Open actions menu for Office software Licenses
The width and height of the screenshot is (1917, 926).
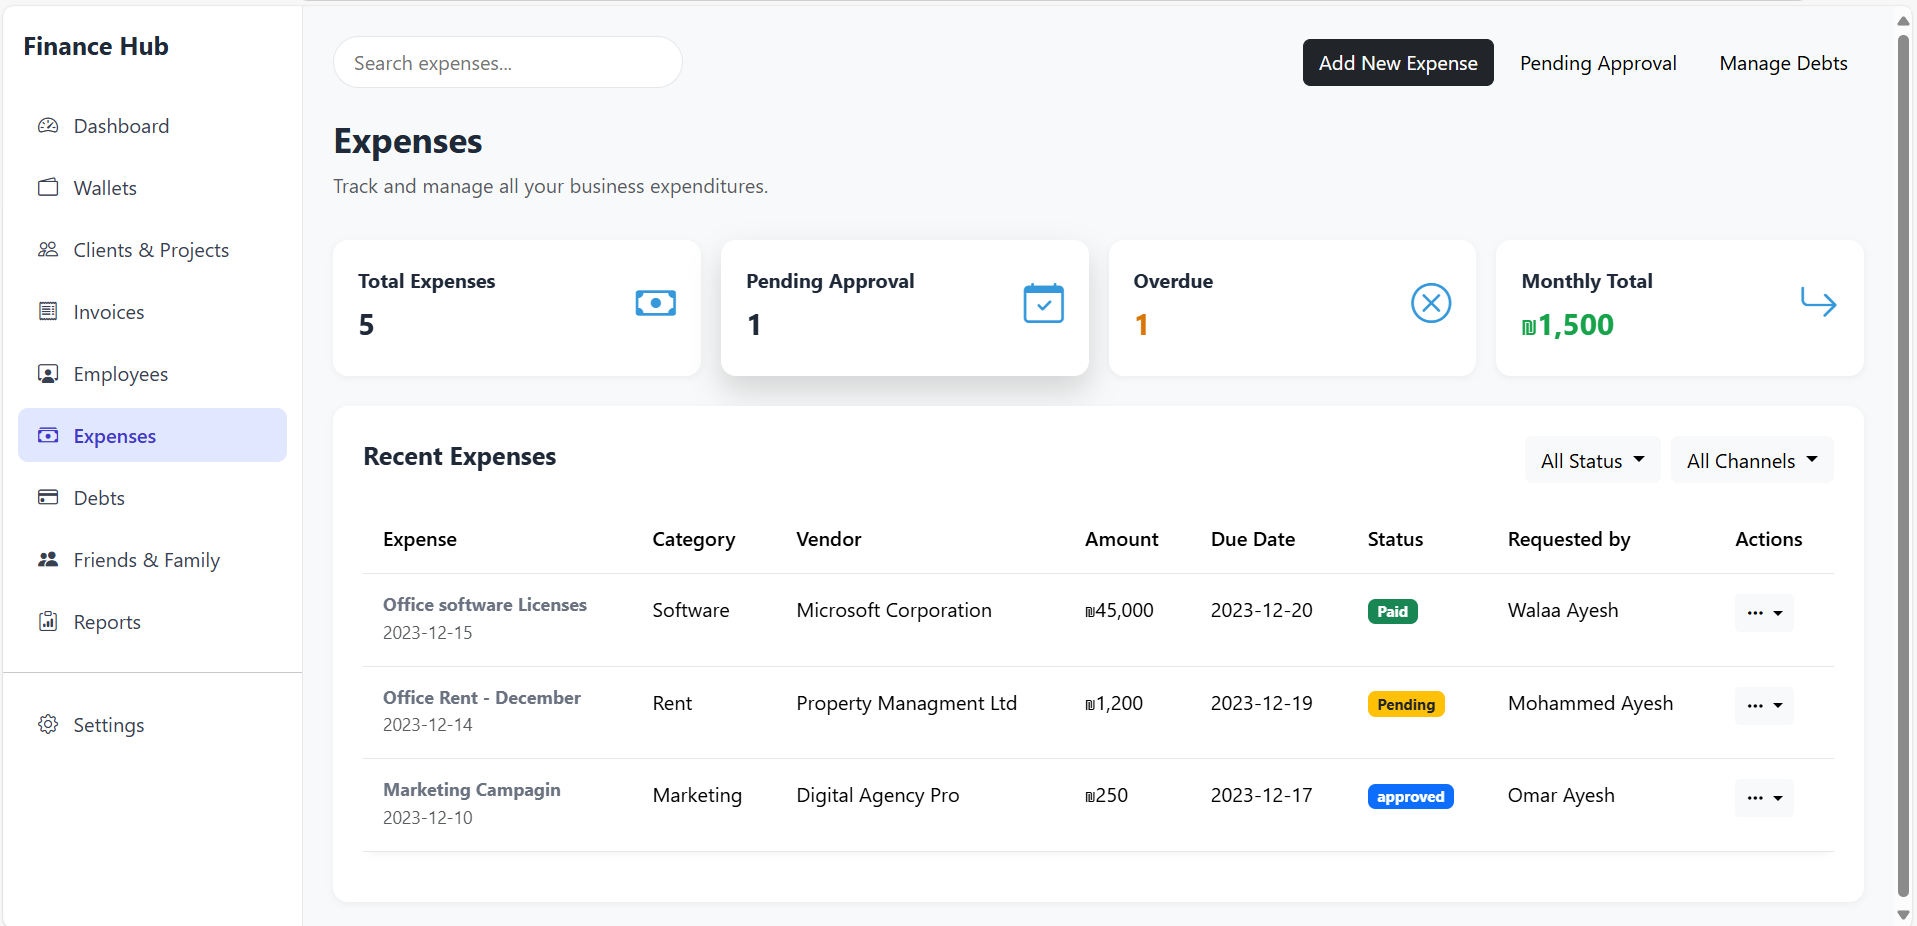[1764, 613]
